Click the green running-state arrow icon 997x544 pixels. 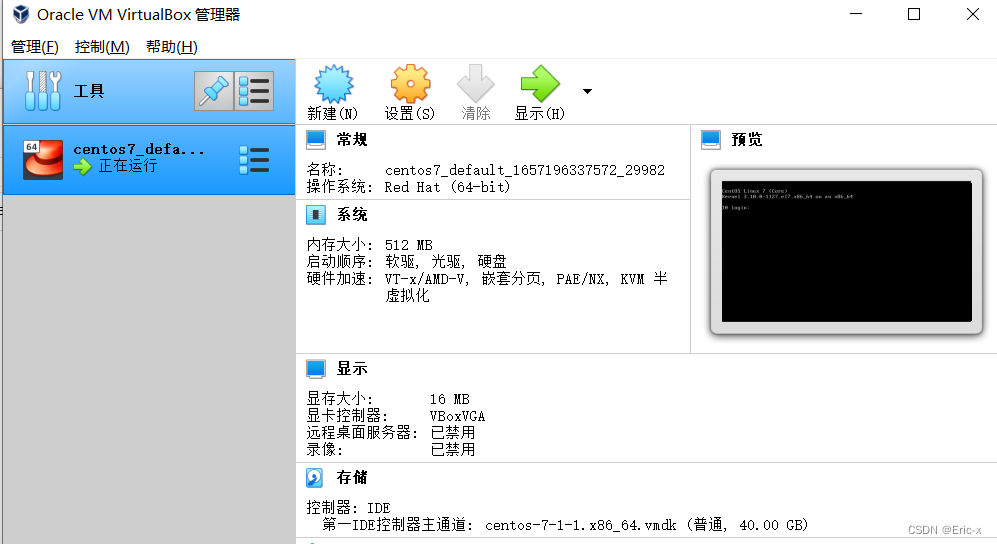click(82, 167)
